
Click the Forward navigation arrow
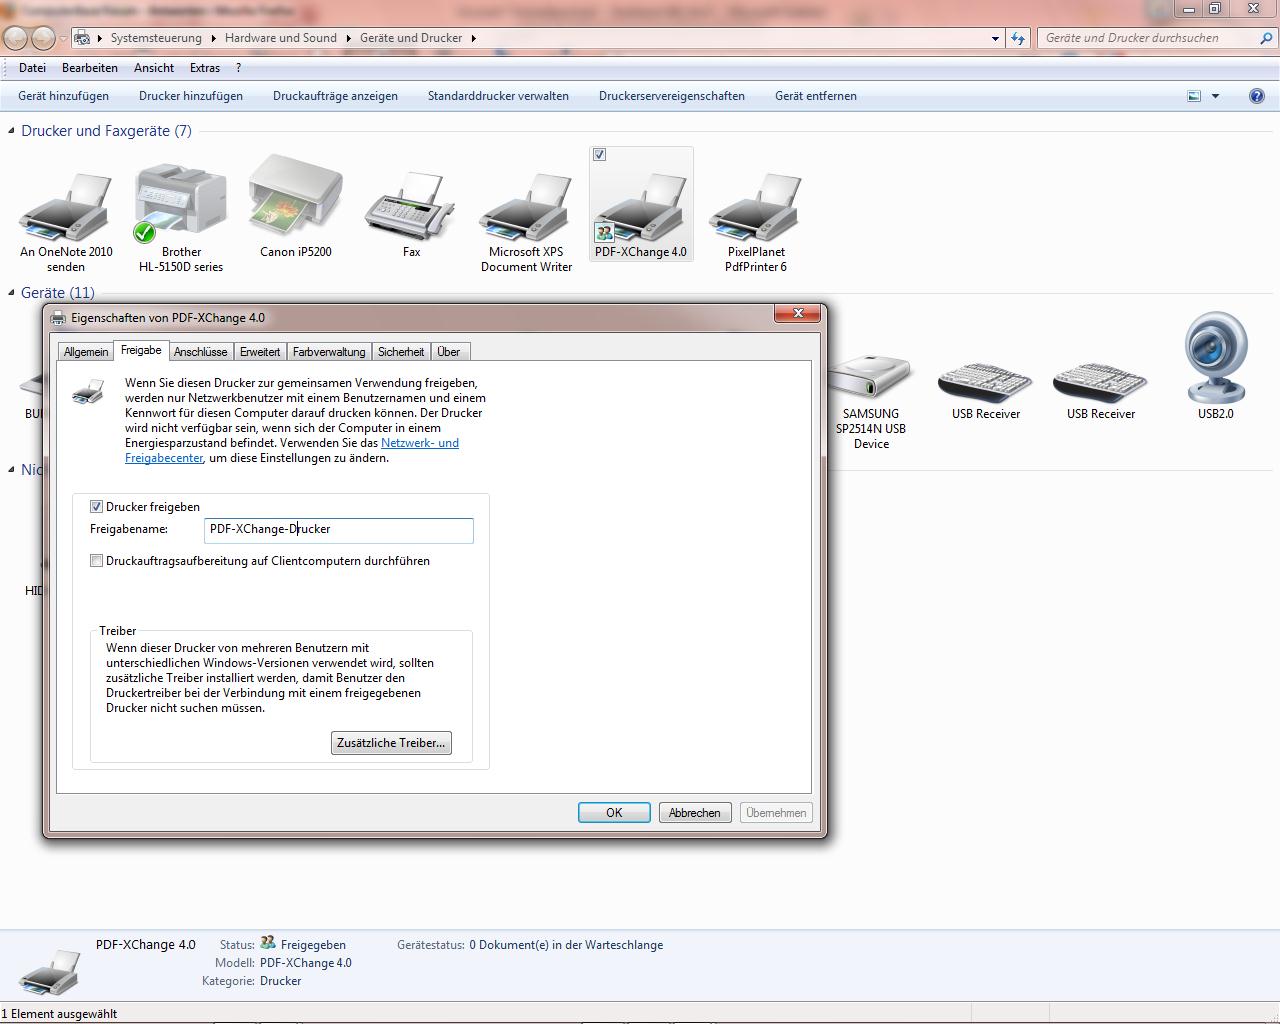pos(43,38)
